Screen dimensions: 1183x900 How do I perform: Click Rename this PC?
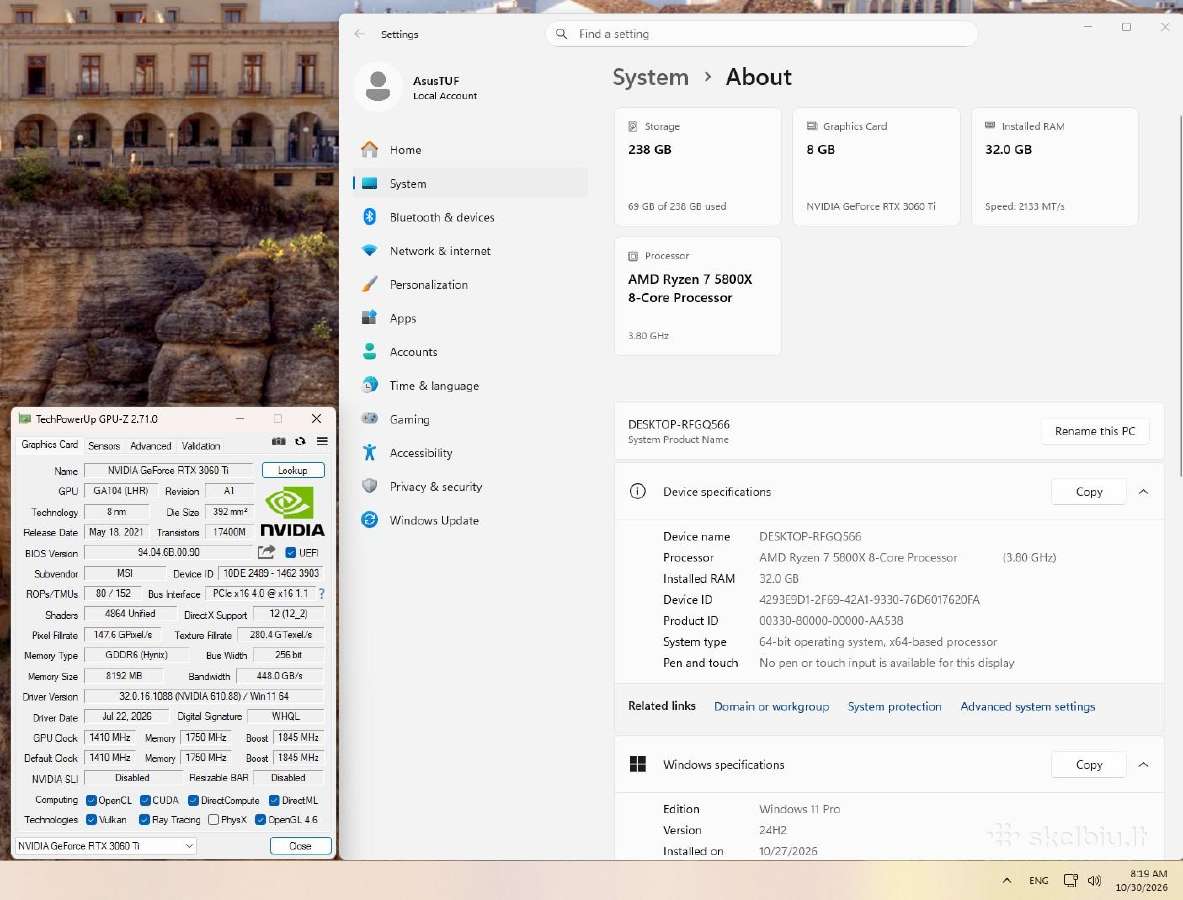coord(1095,431)
